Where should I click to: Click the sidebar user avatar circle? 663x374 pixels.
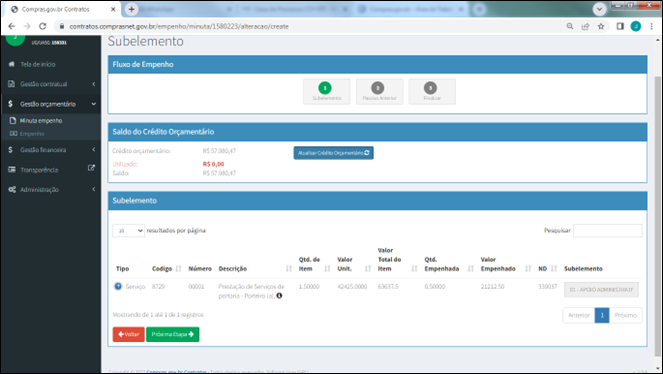[15, 39]
